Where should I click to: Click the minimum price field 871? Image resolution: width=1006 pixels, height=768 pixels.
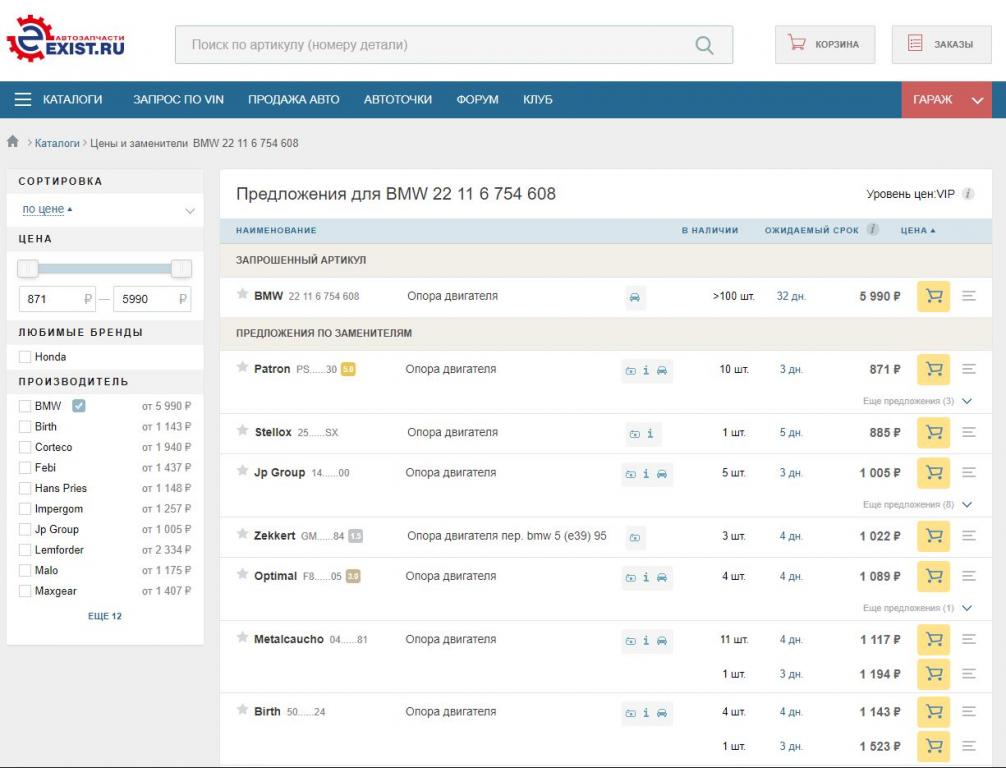point(57,299)
